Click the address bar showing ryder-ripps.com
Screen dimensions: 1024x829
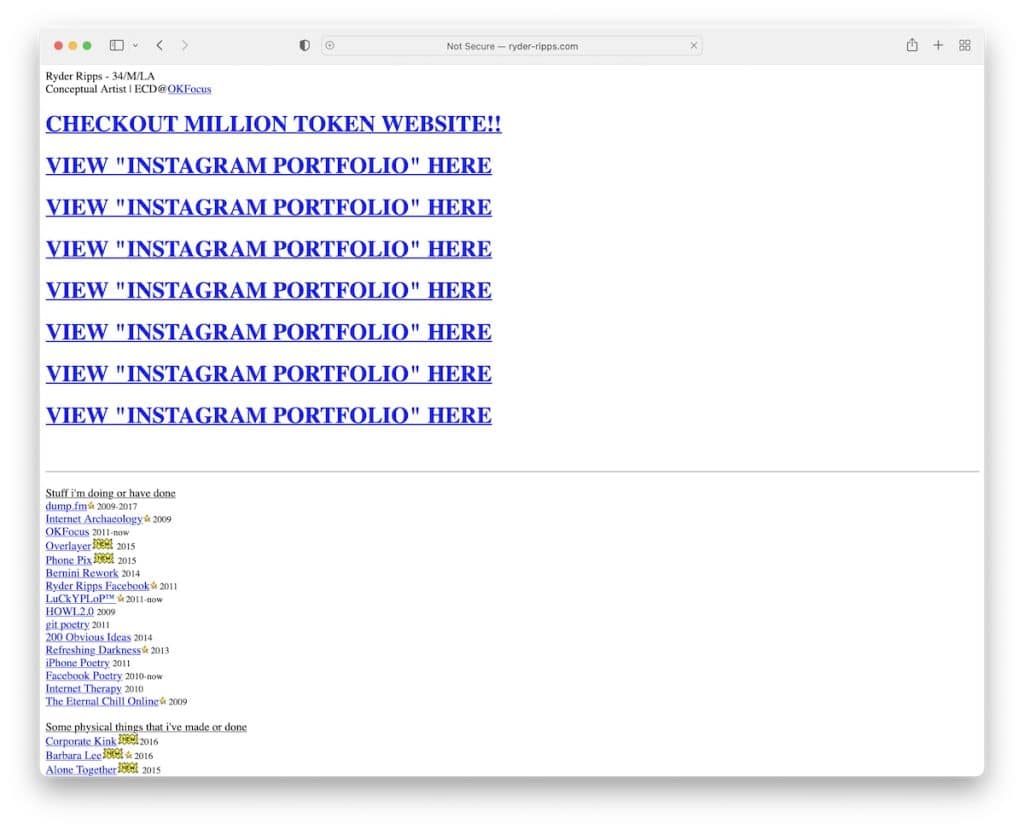512,46
